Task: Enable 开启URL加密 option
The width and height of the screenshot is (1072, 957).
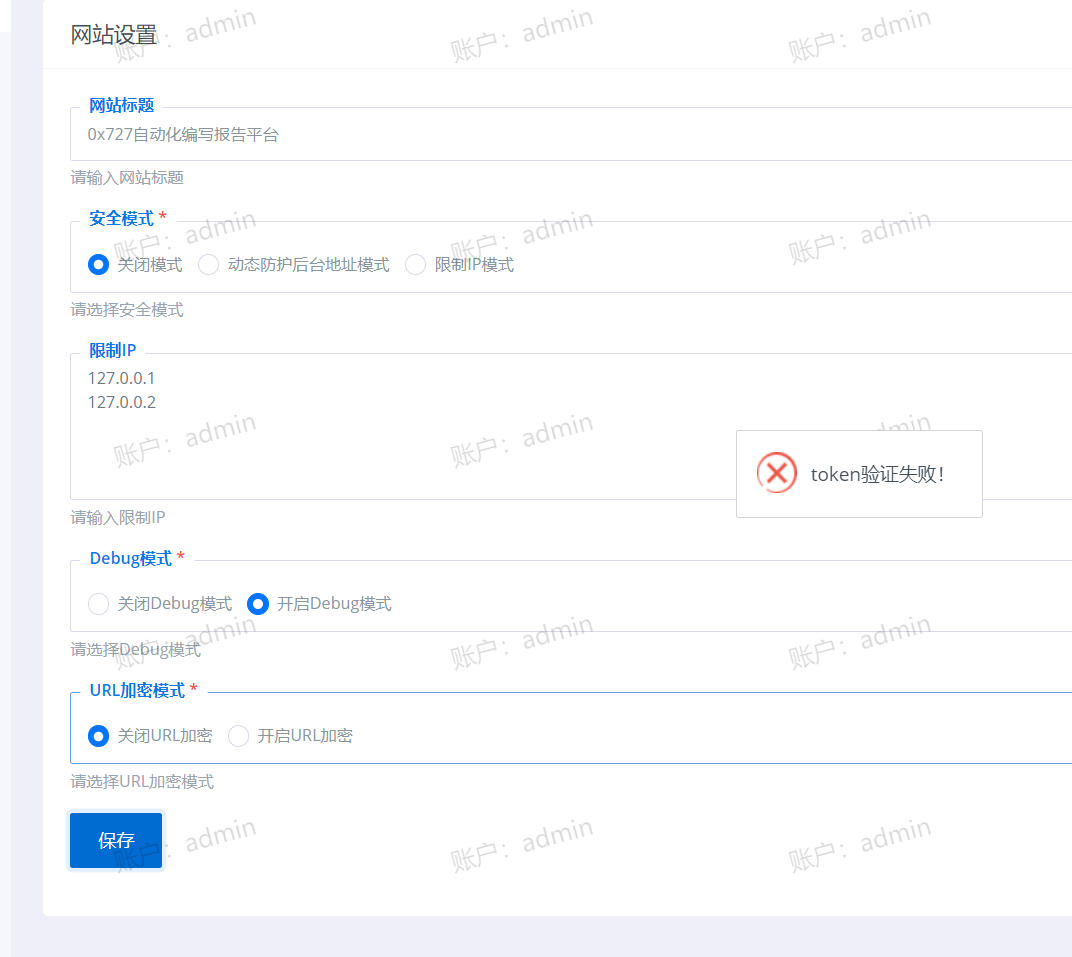Action: (x=238, y=736)
